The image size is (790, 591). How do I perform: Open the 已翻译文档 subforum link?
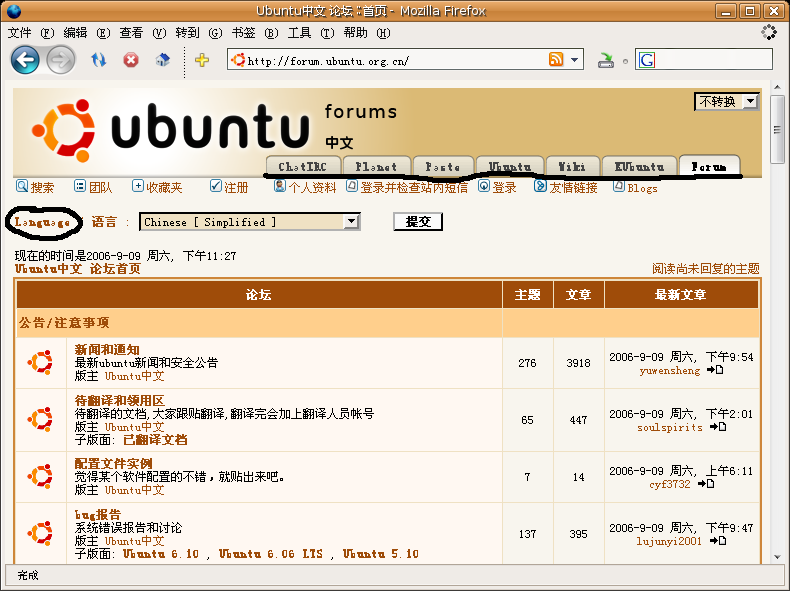click(x=155, y=440)
